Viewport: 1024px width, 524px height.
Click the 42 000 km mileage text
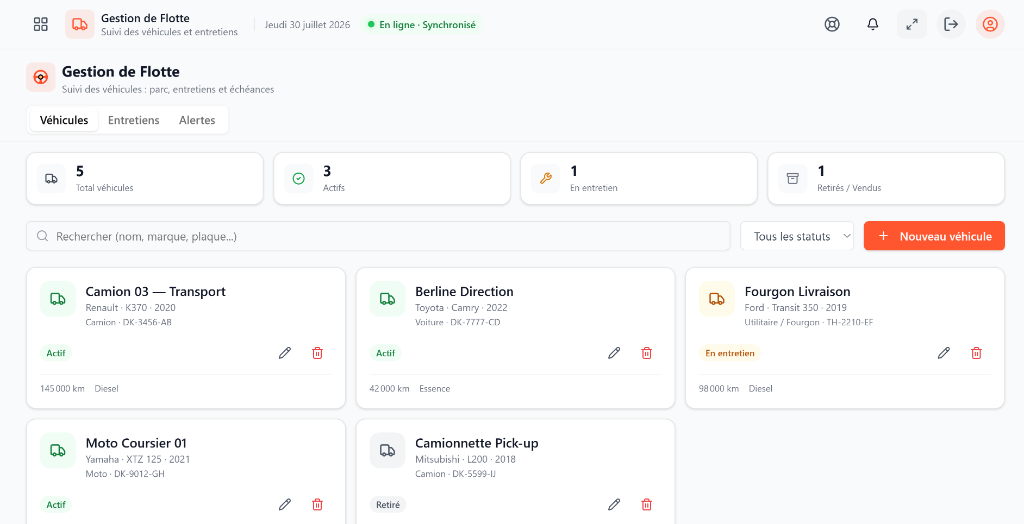tap(389, 389)
